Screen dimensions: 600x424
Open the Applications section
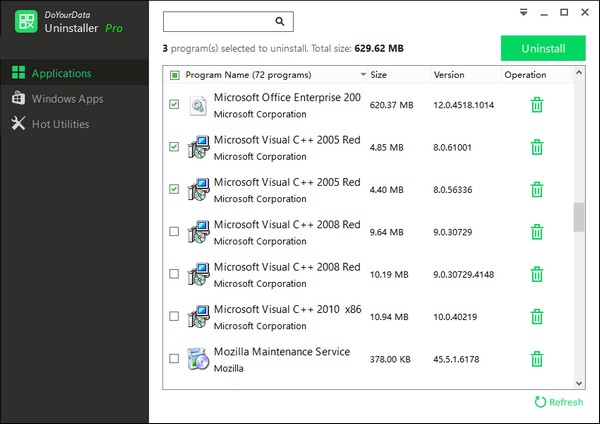[75, 73]
